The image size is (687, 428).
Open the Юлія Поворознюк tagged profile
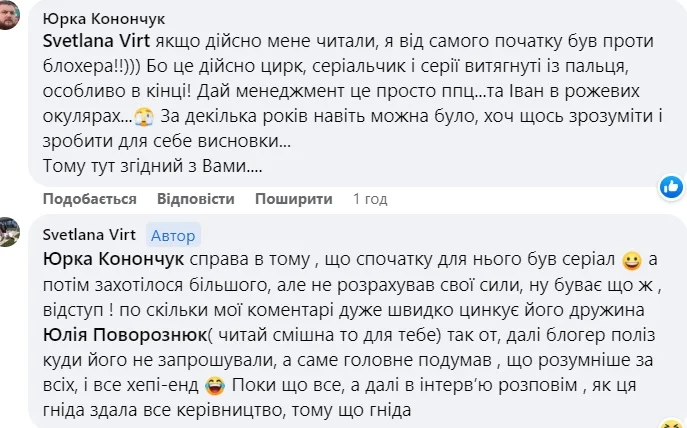pos(119,334)
